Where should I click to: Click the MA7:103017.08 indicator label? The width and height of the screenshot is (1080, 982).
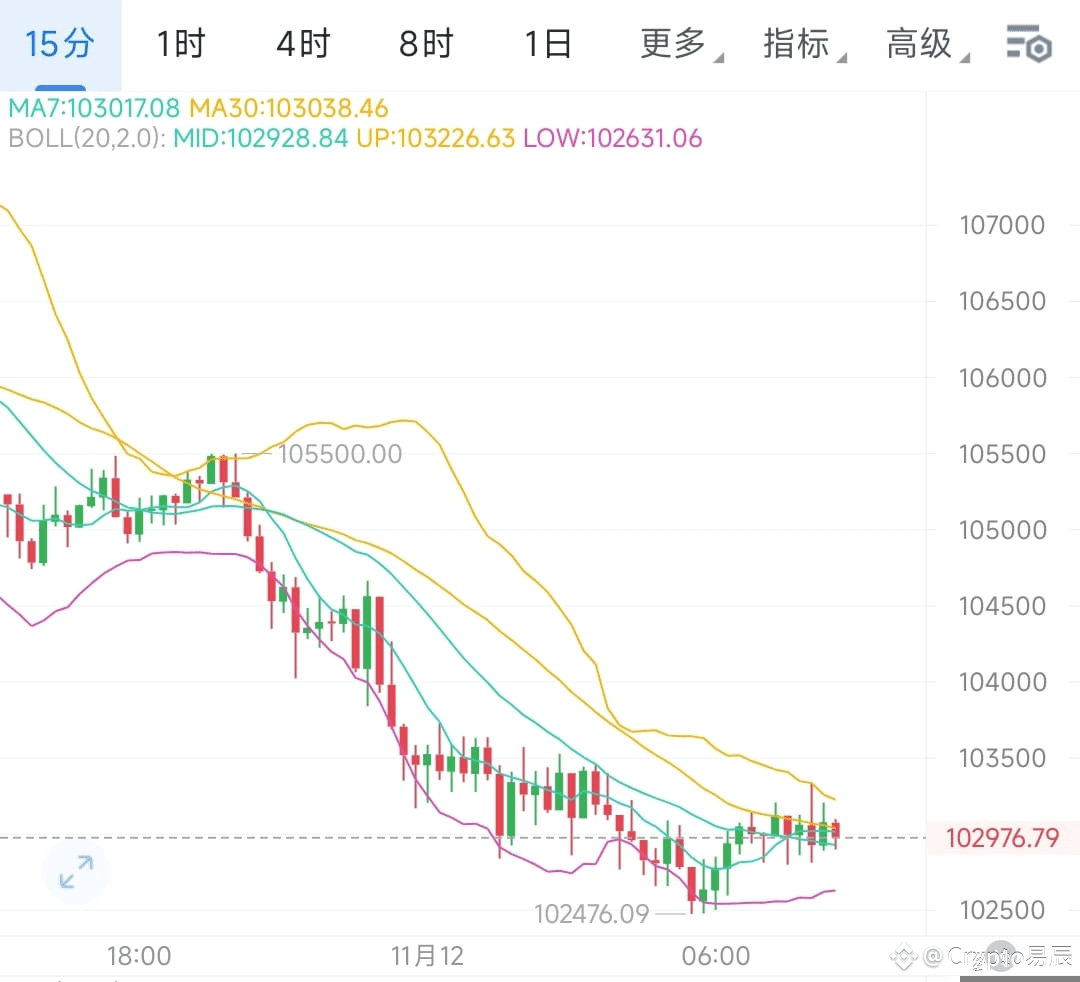coord(93,108)
